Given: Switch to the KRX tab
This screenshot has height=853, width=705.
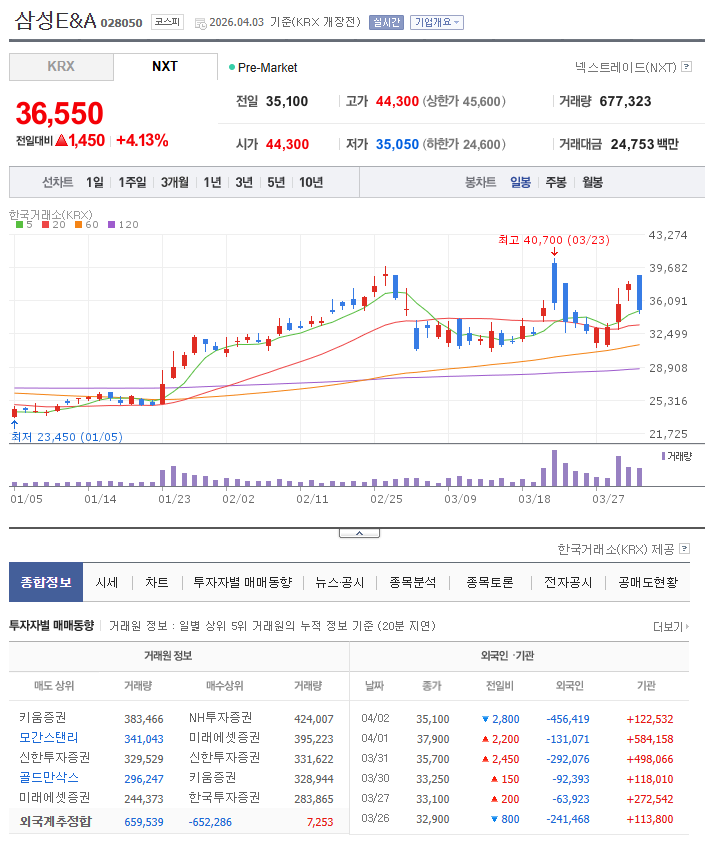Looking at the screenshot, I should pyautogui.click(x=61, y=66).
